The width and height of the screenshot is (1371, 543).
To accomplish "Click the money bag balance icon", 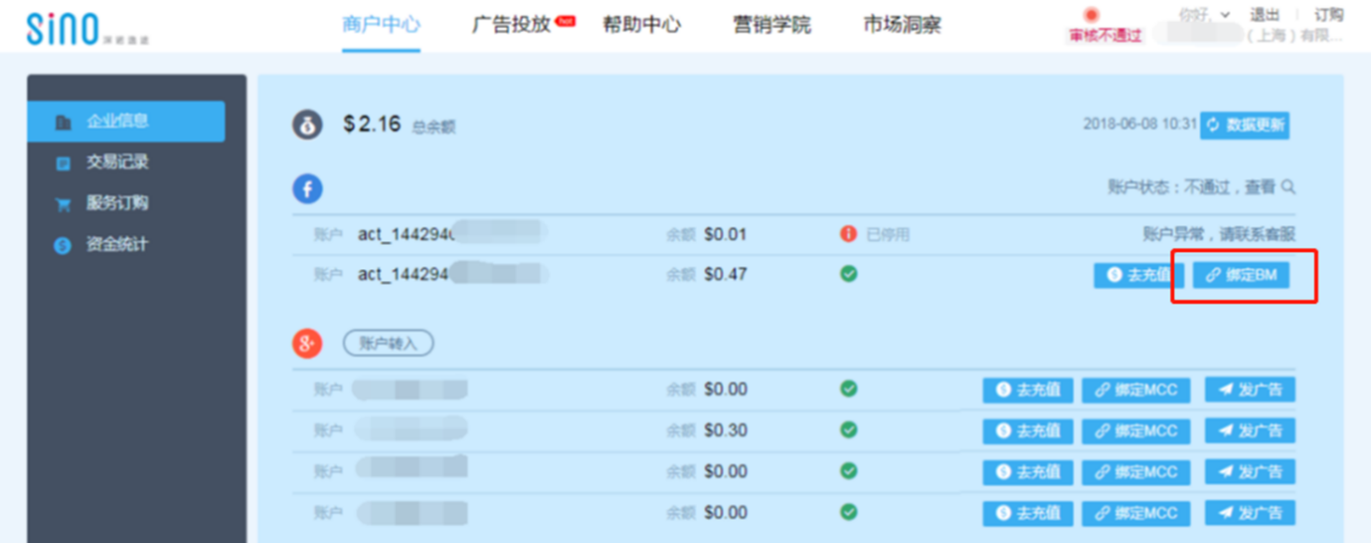I will pyautogui.click(x=307, y=125).
